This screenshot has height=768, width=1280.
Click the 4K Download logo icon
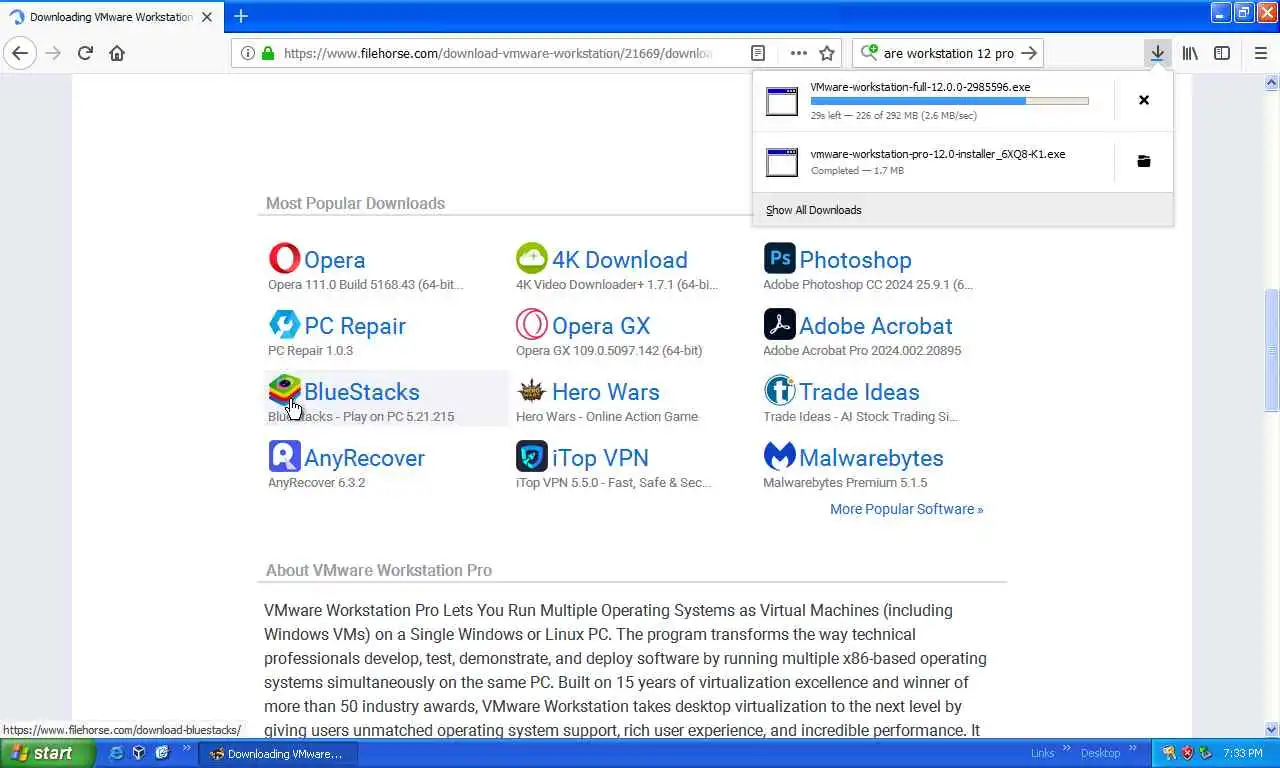pos(532,259)
